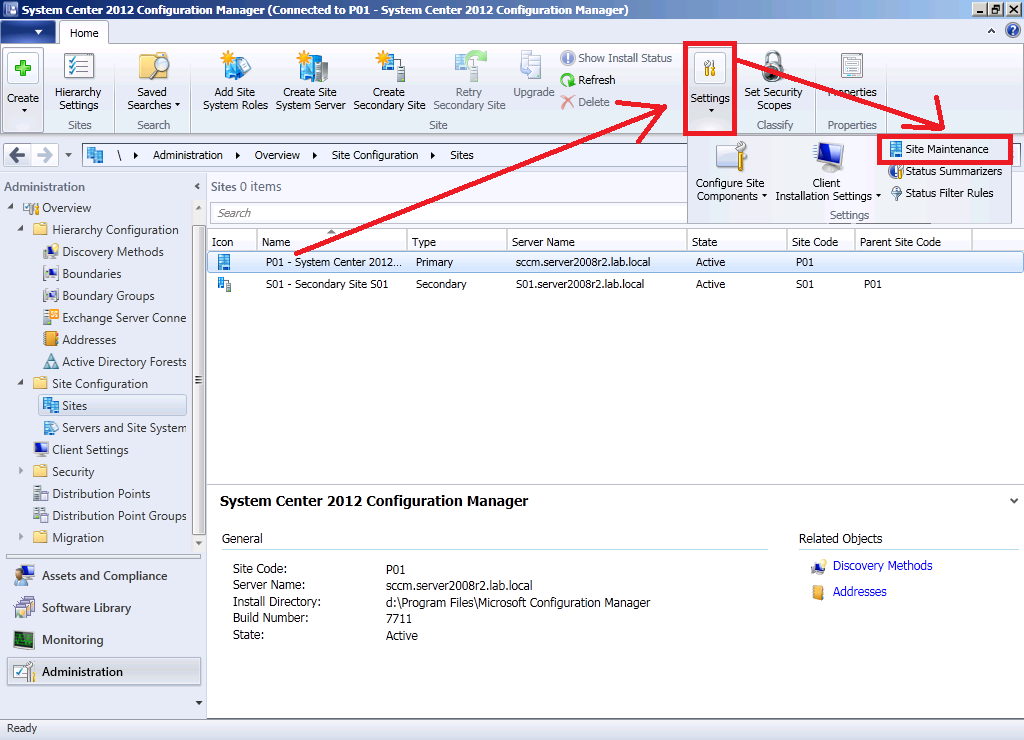Collapse the Site Configuration folder

click(x=20, y=382)
